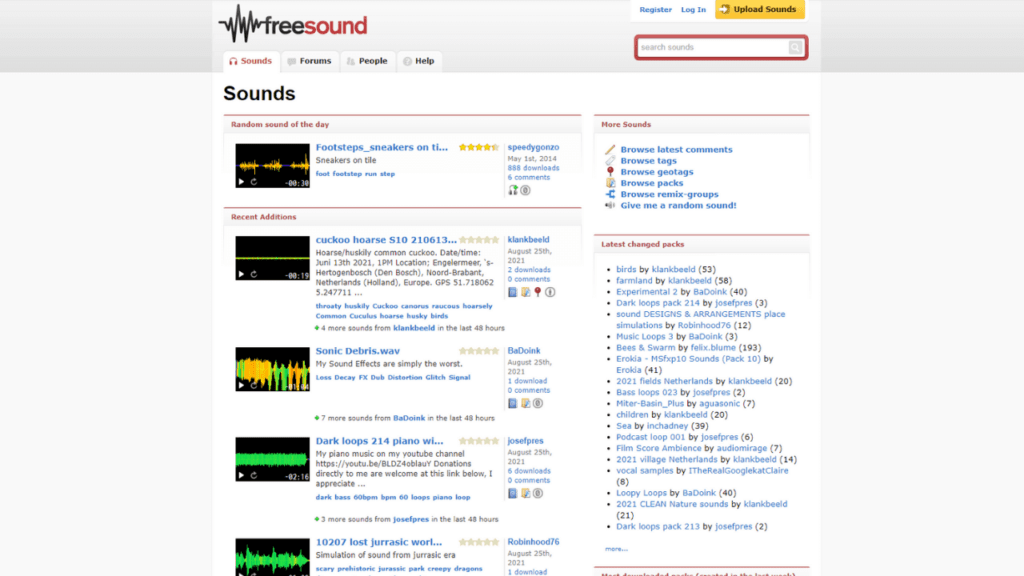1024x576 pixels.
Task: Play the Dark loops 214 piano preview
Action: 240,475
